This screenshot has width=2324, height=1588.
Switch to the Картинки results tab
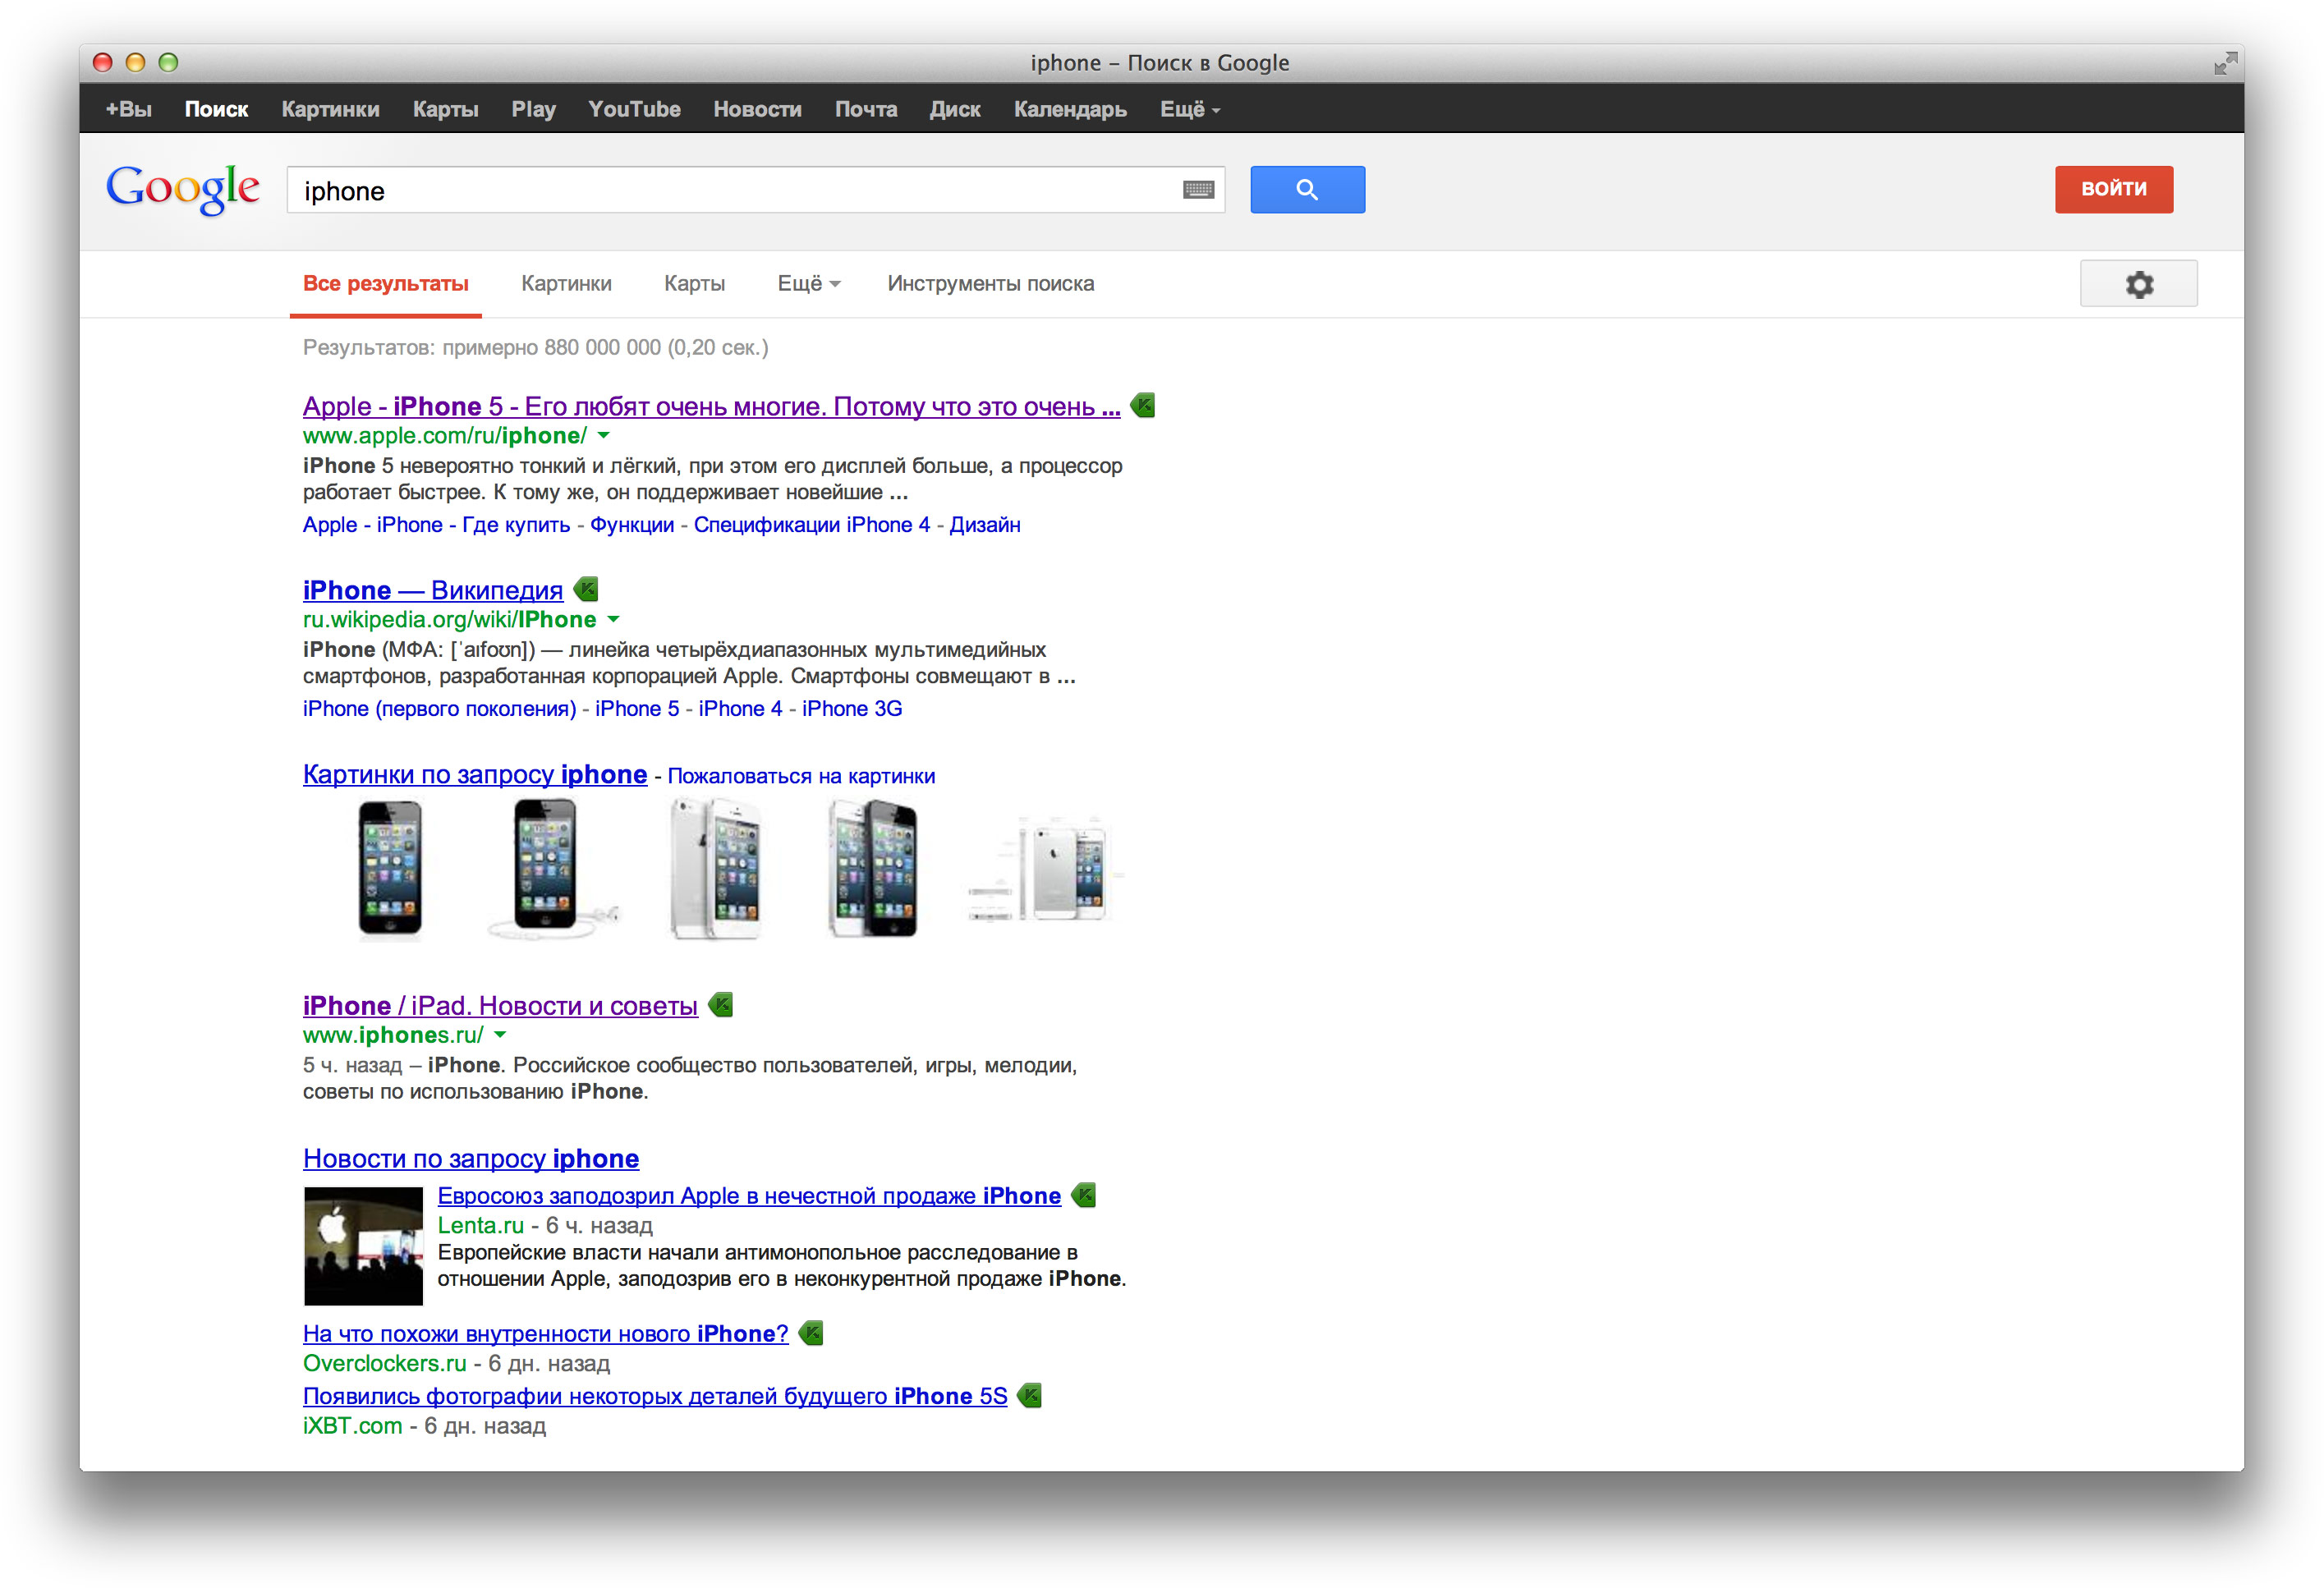click(x=566, y=284)
